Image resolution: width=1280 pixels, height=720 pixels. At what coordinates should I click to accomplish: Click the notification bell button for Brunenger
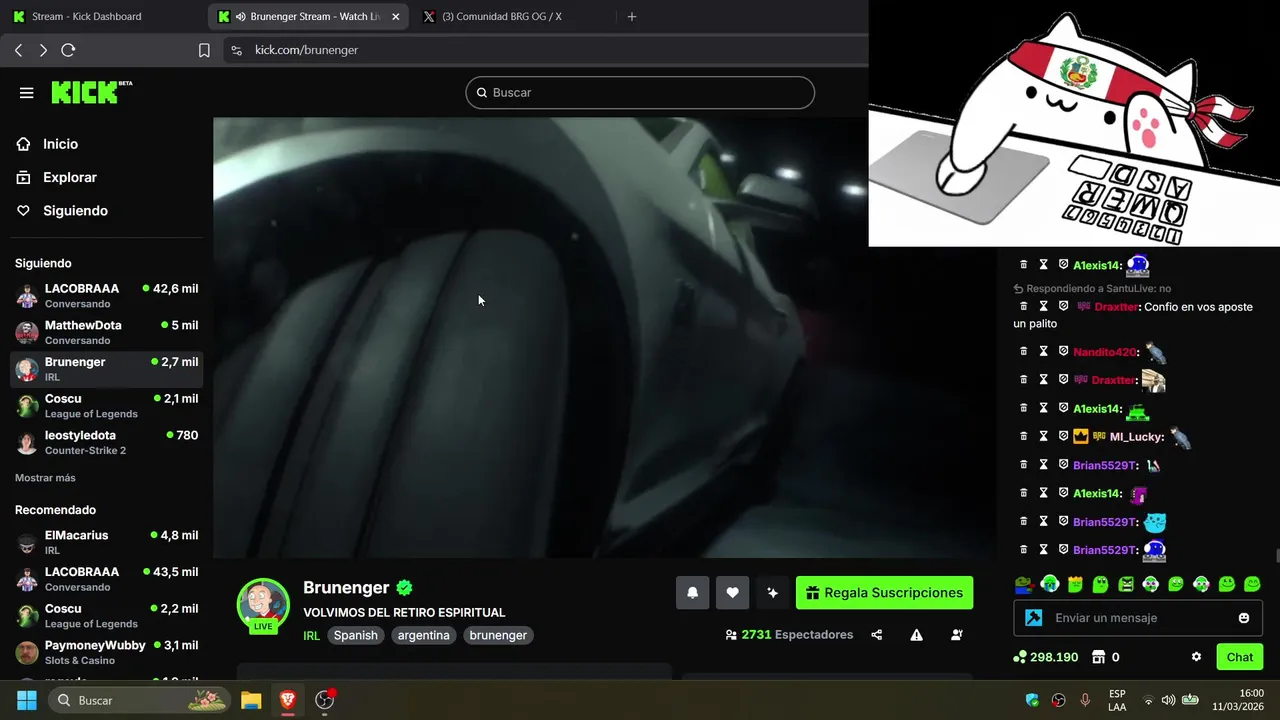pos(692,592)
